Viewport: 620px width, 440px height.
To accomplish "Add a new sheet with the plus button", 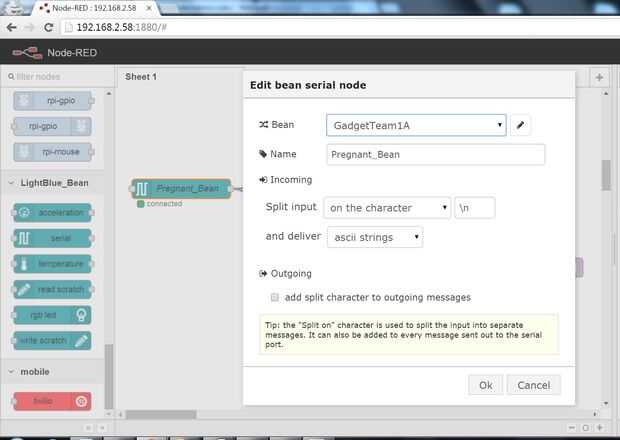I will click(599, 77).
